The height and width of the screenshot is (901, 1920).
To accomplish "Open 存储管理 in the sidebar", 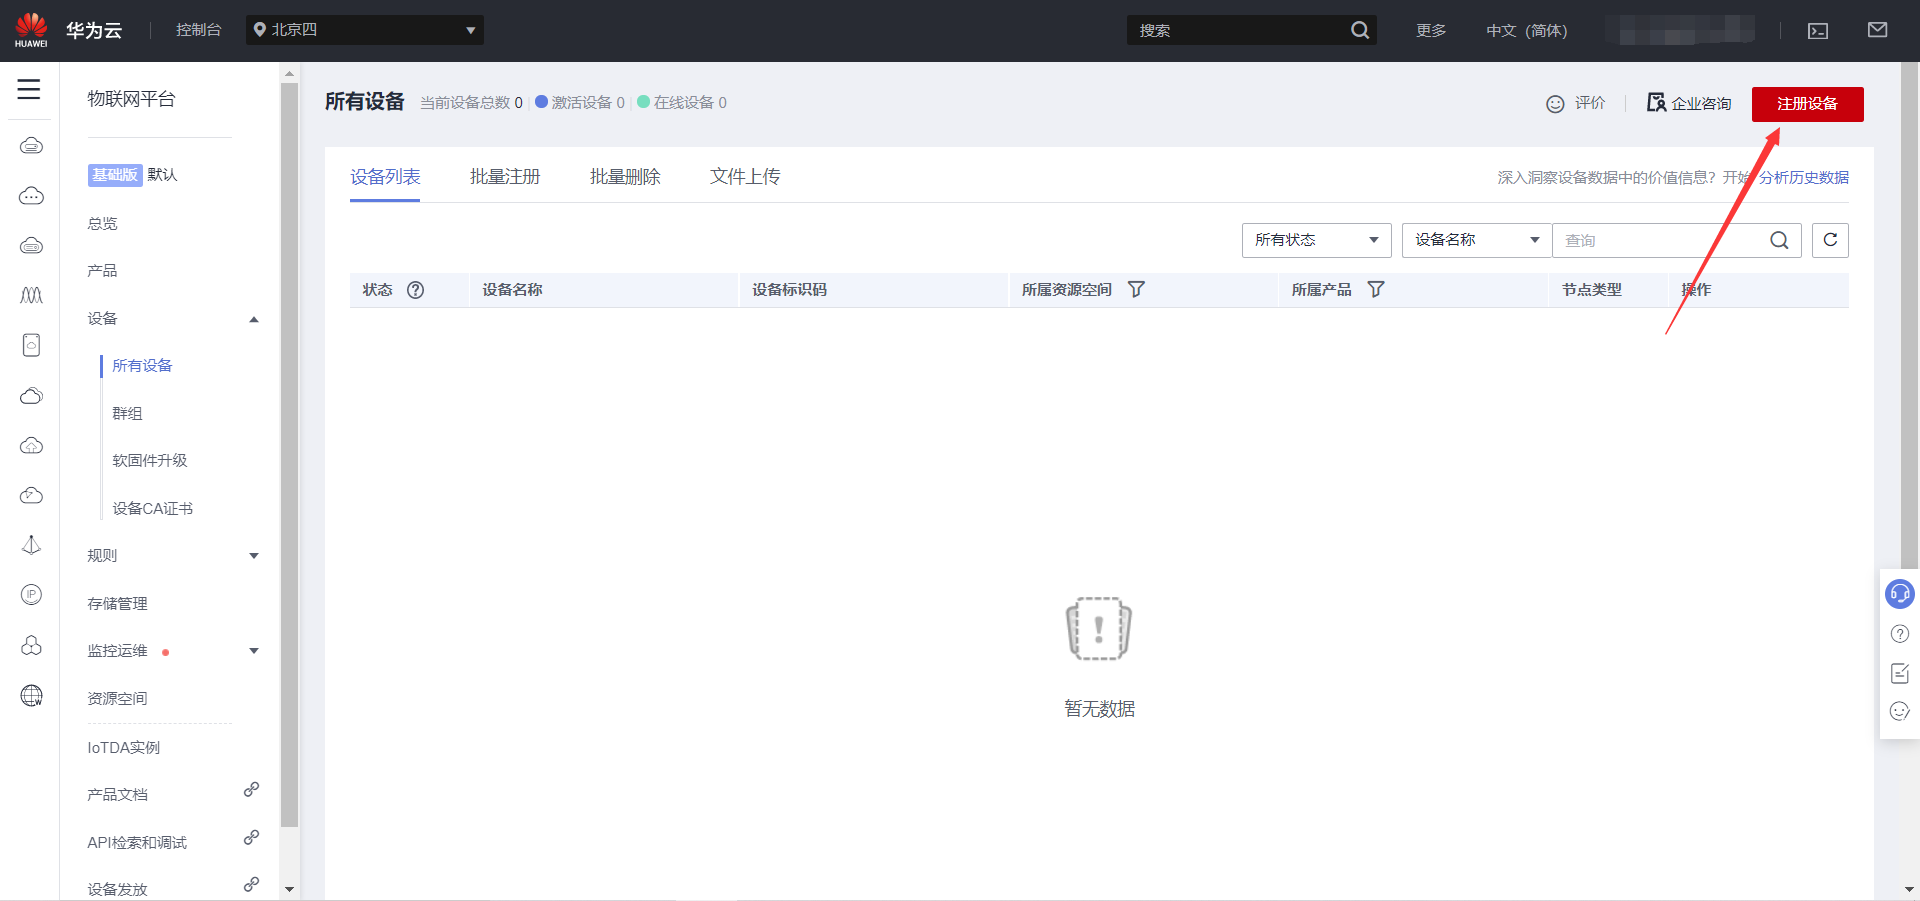I will pyautogui.click(x=117, y=604).
